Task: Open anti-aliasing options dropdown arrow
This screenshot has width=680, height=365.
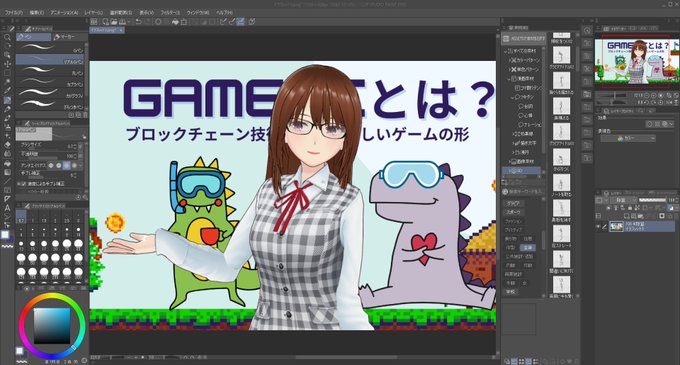Action: click(x=81, y=165)
